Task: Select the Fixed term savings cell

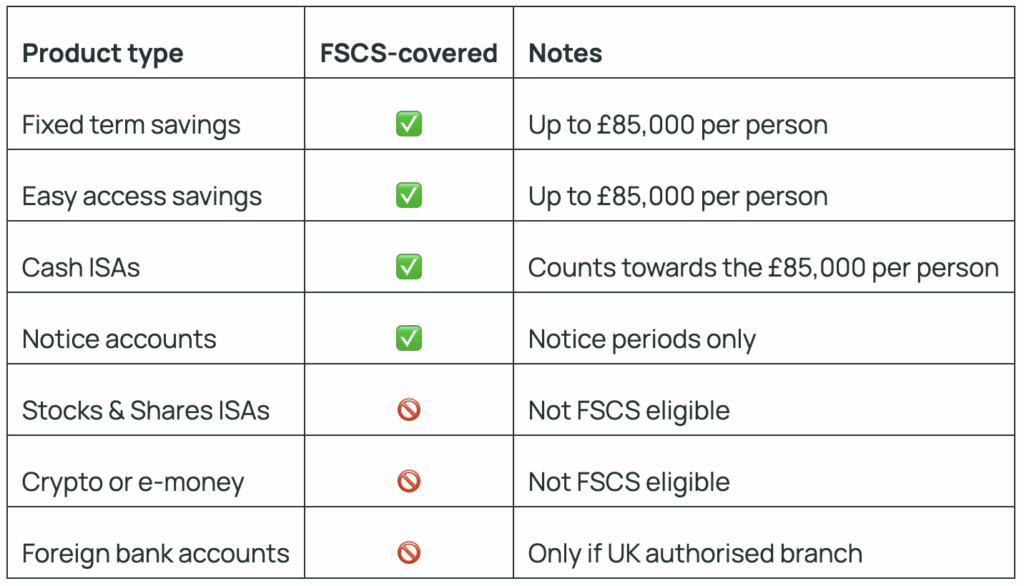Action: coord(131,125)
